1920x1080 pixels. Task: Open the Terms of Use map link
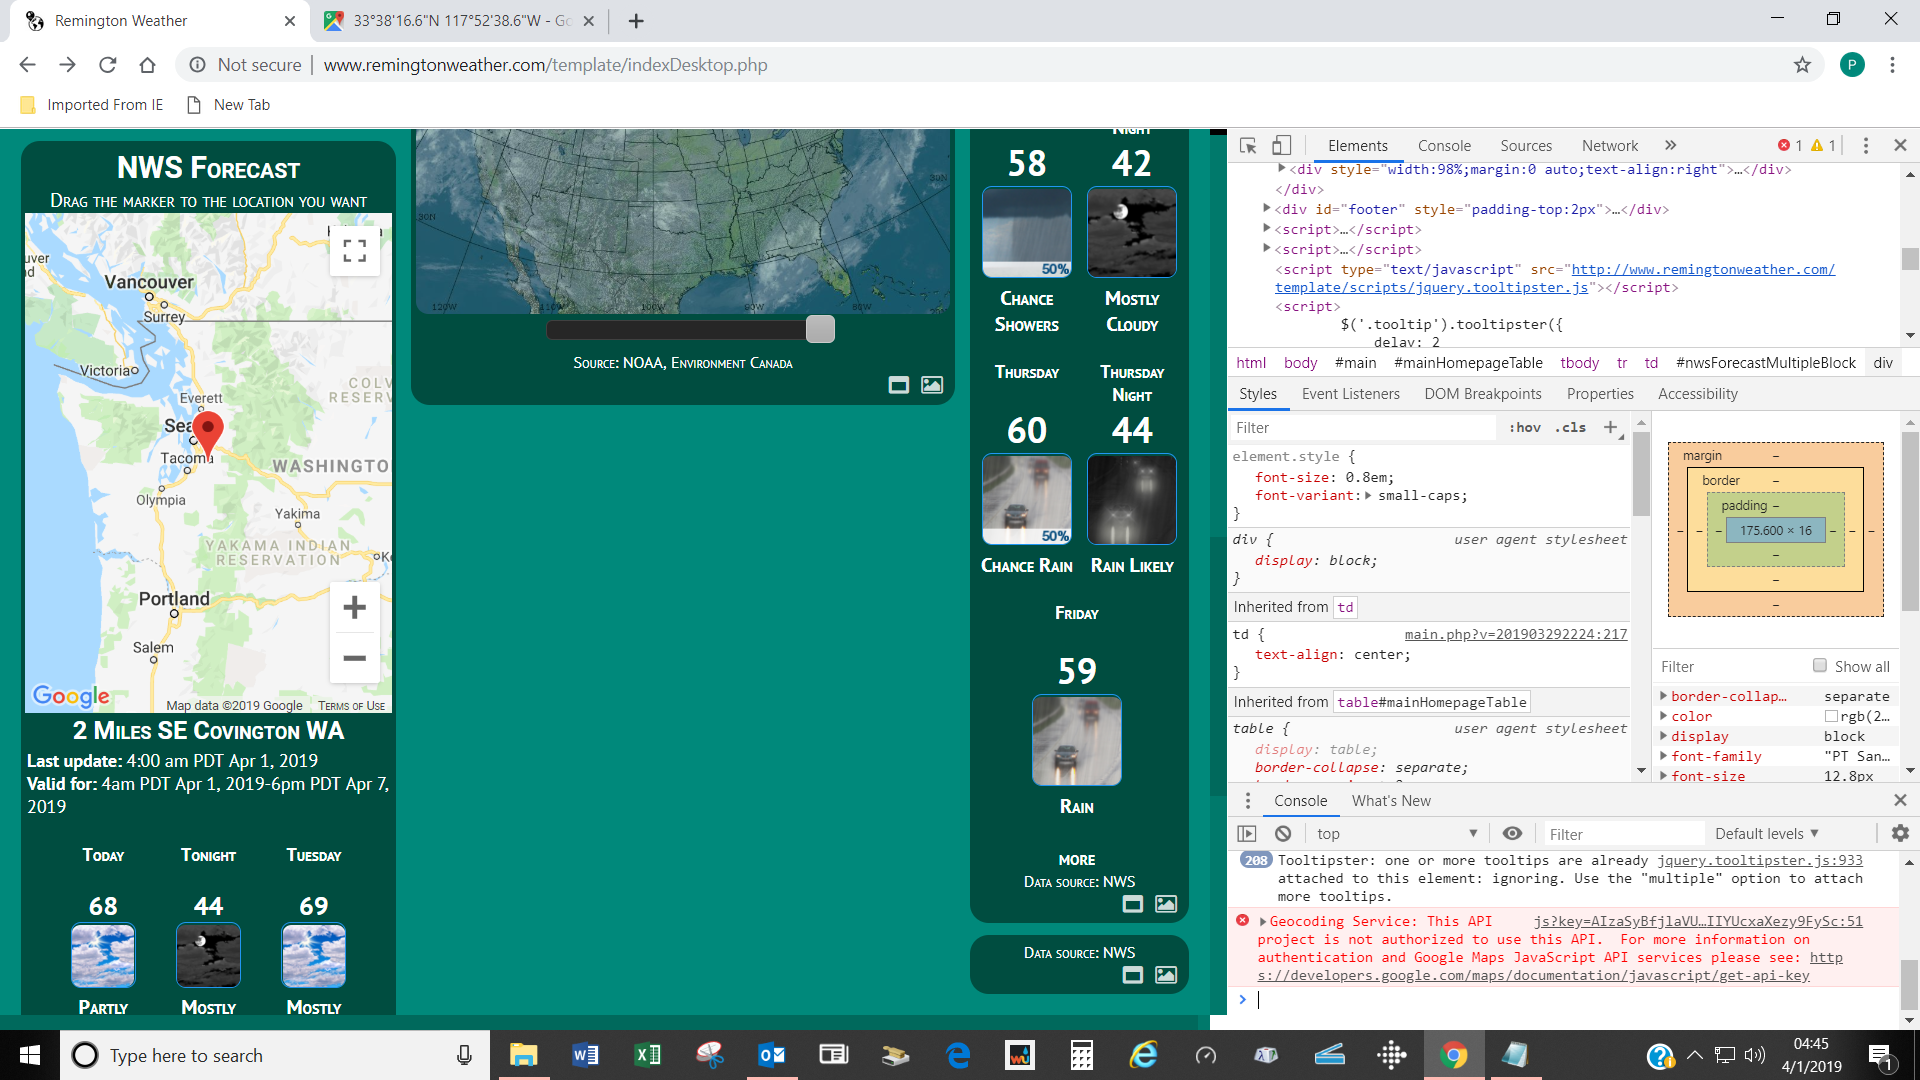[x=351, y=706]
